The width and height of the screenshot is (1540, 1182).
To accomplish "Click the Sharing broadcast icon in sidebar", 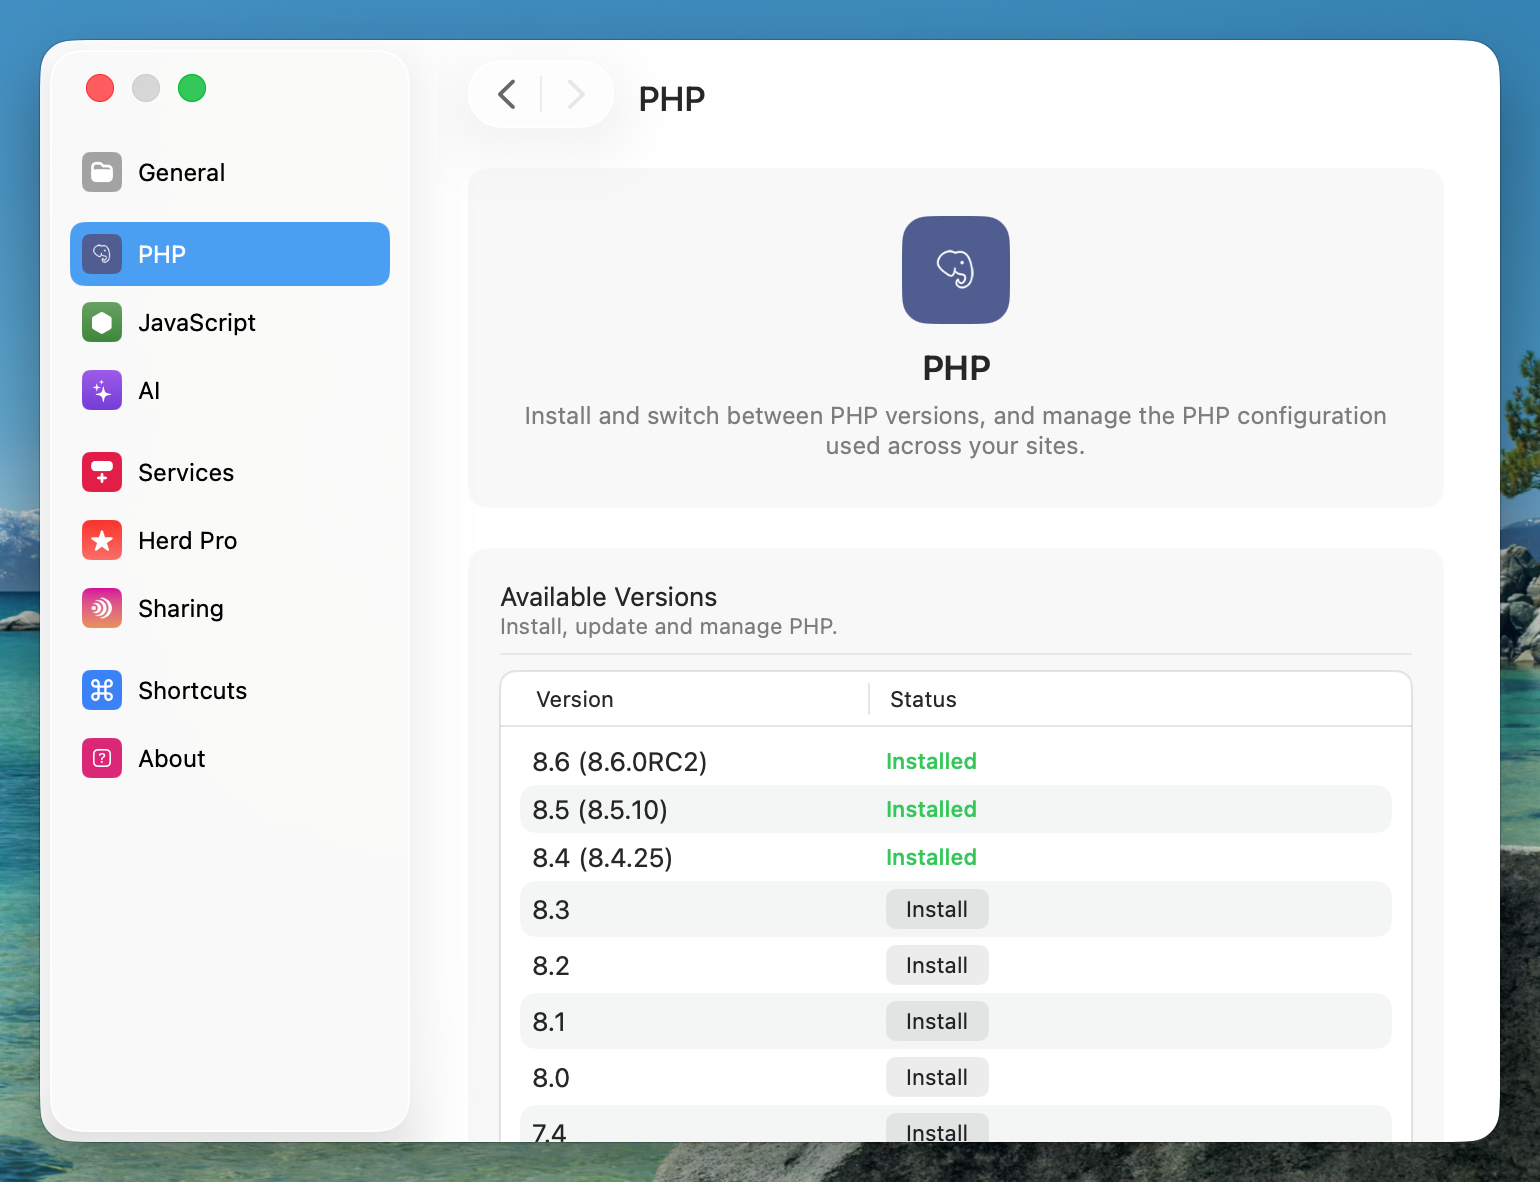I will click(x=102, y=608).
